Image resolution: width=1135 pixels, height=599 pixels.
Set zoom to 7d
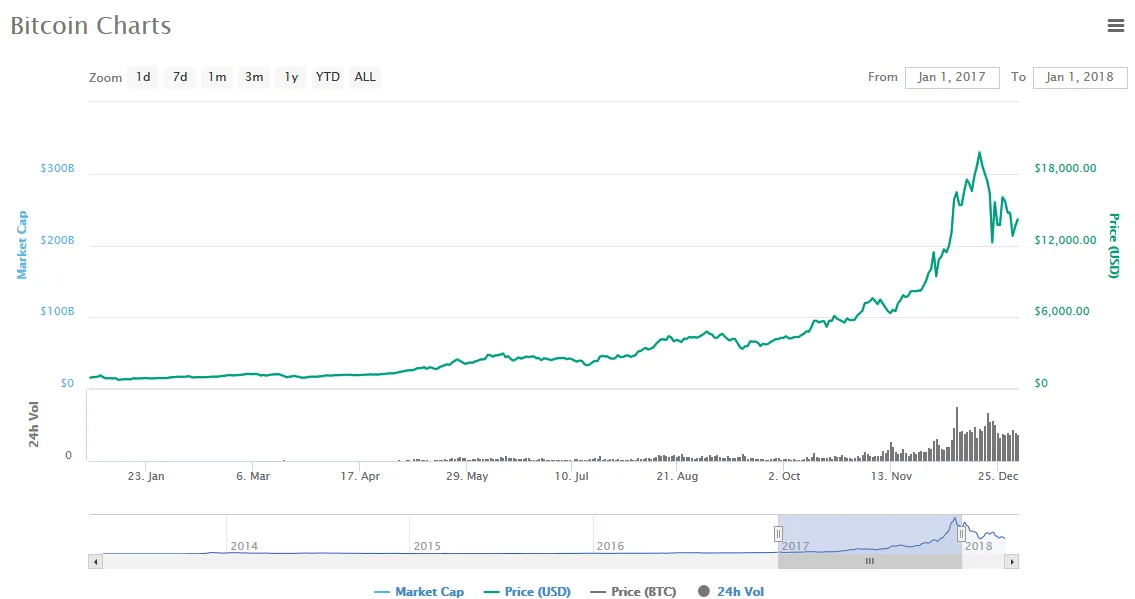point(180,77)
